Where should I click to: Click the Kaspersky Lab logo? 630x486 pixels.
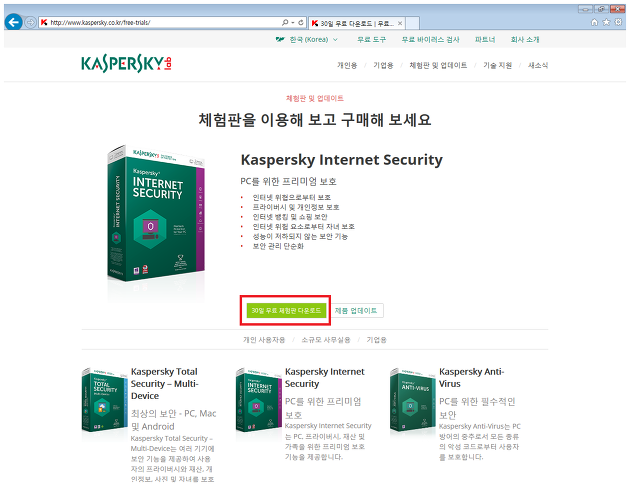coord(127,63)
